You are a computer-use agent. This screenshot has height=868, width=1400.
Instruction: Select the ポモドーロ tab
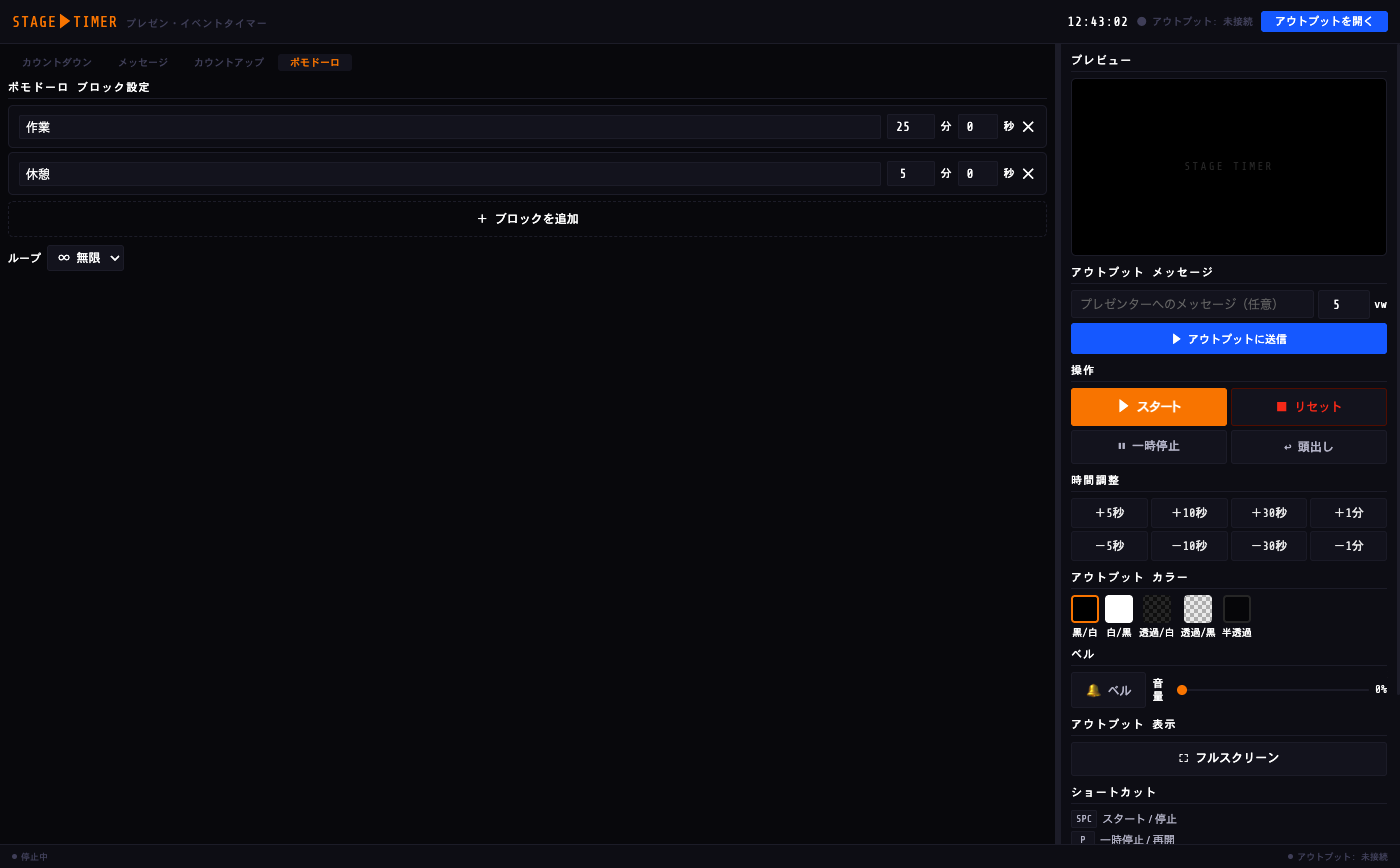(315, 62)
